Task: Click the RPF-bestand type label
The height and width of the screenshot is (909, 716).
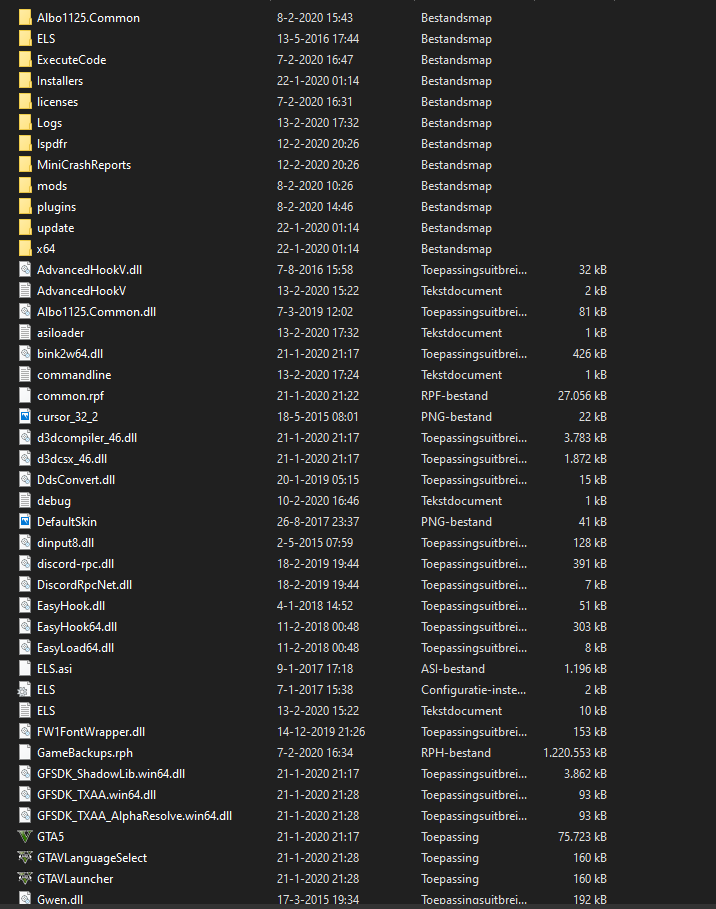Action: (x=455, y=395)
